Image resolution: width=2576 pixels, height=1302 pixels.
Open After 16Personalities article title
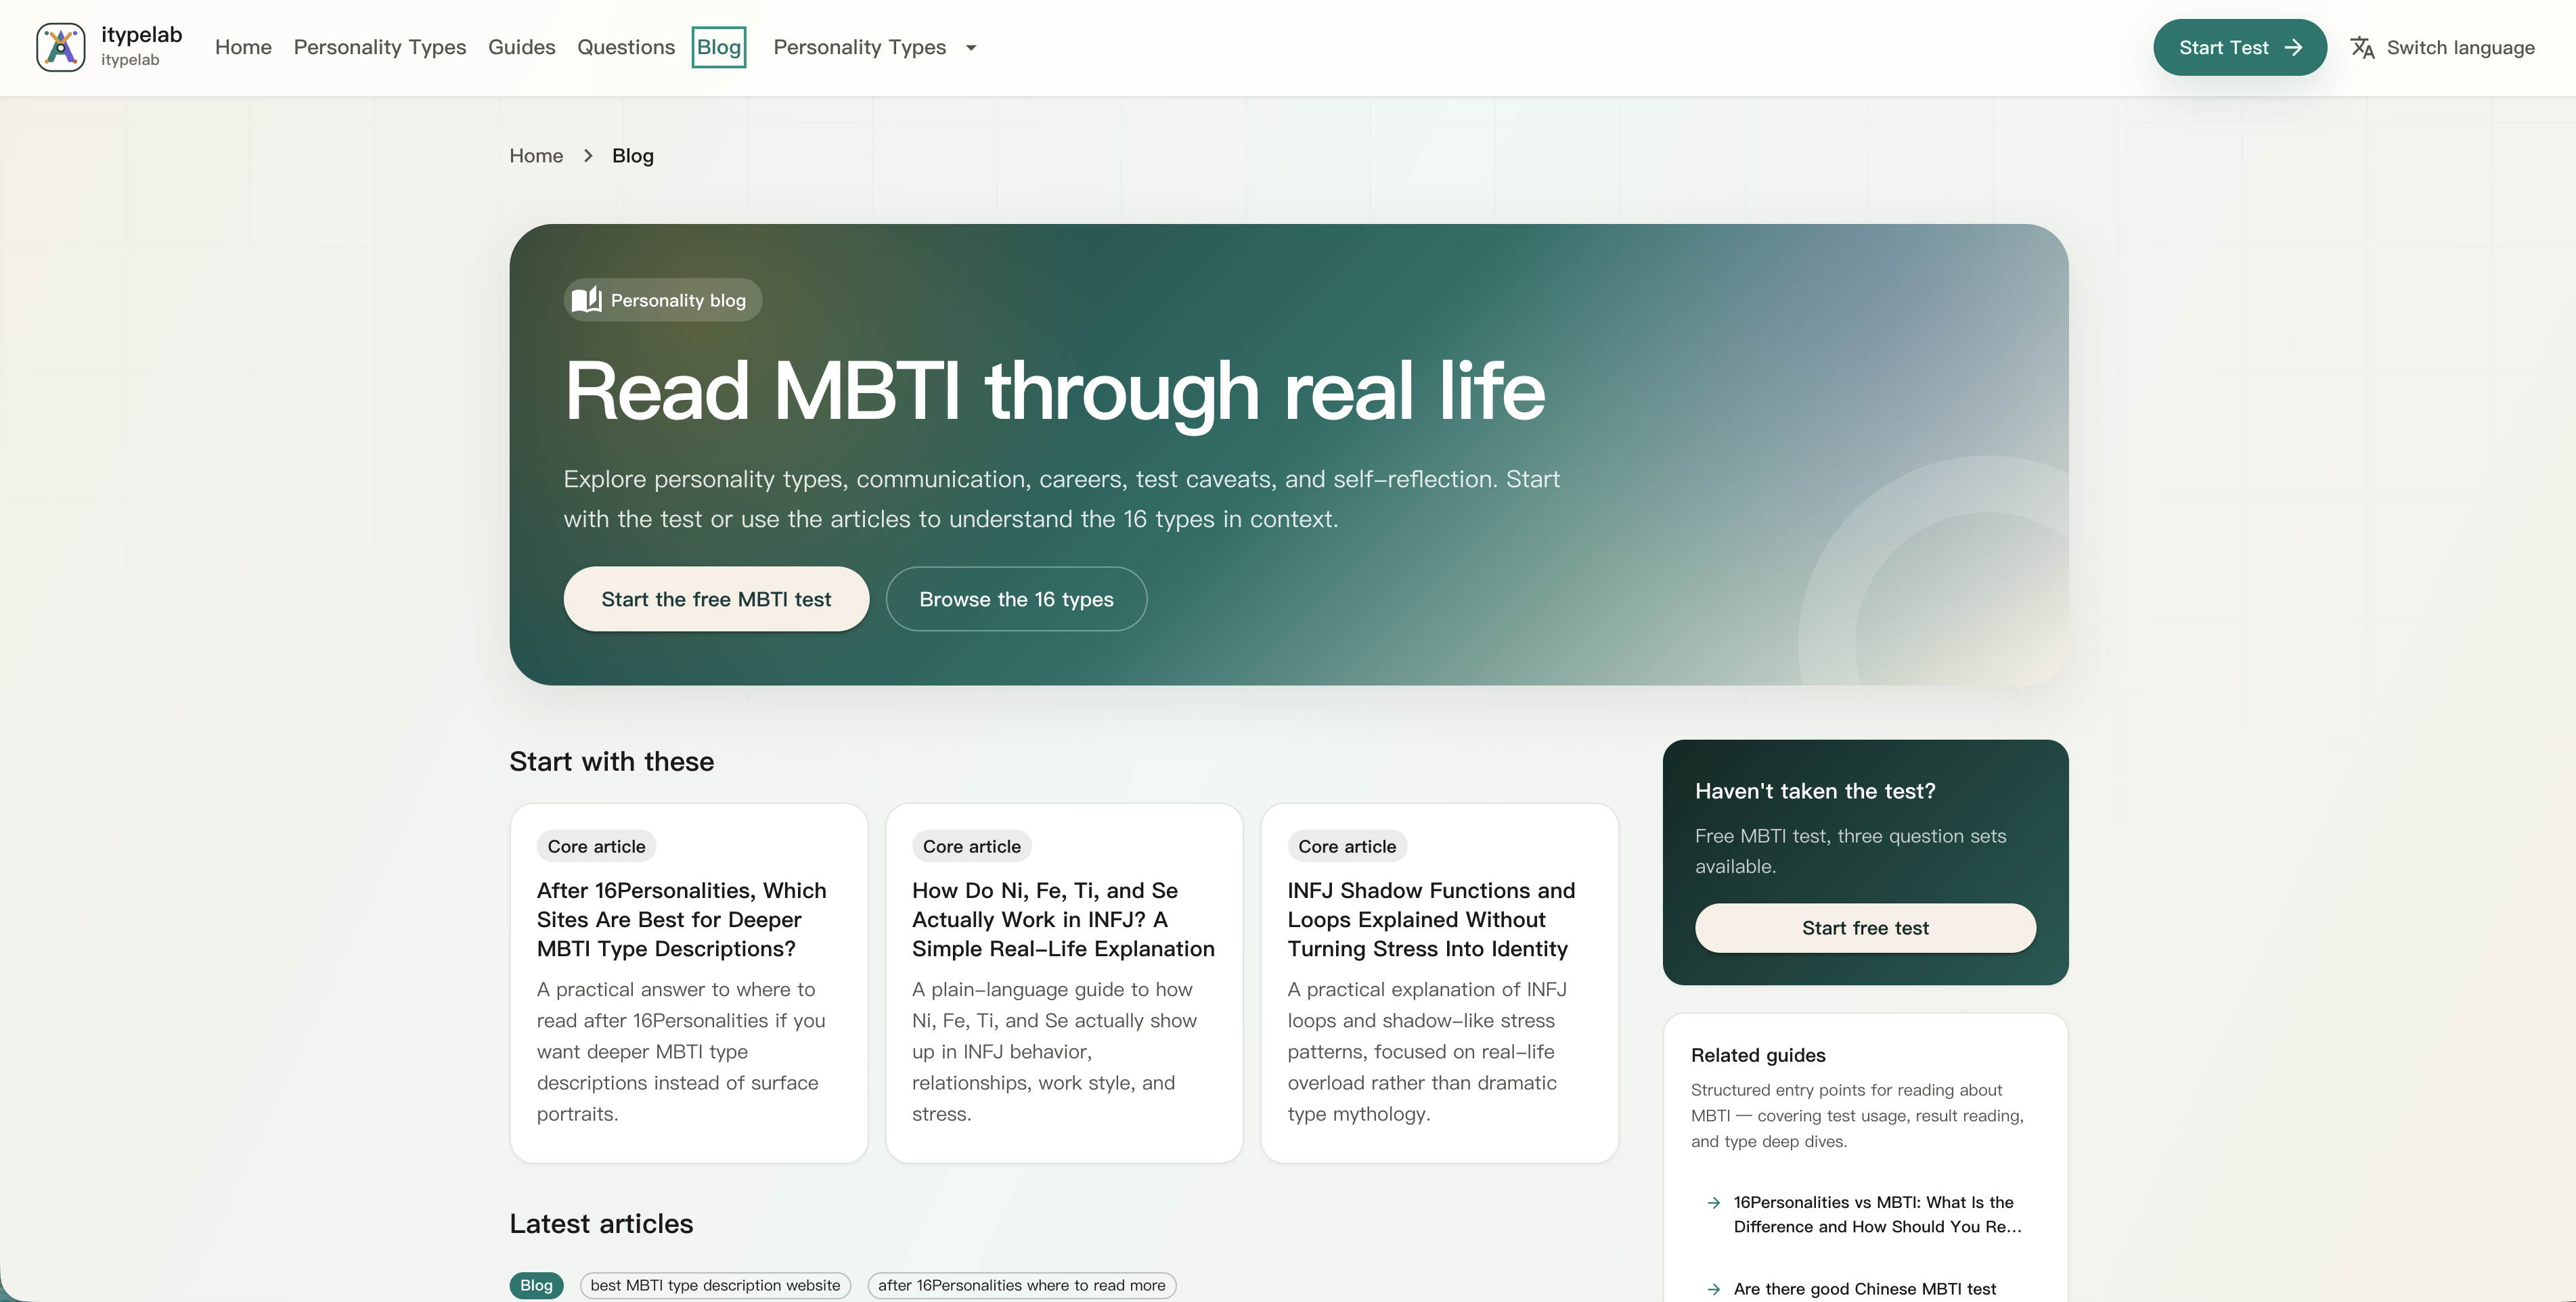682,920
